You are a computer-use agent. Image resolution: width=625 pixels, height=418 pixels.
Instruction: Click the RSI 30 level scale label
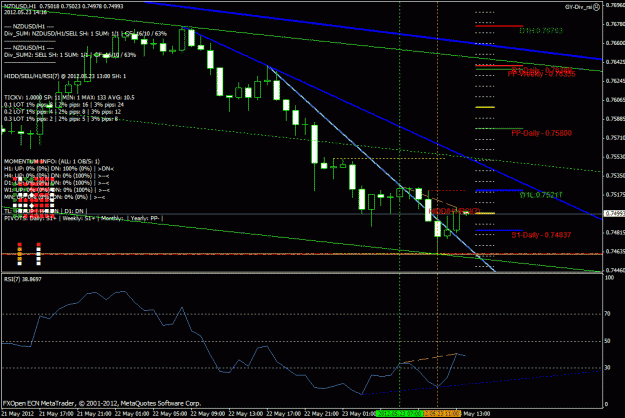pos(607,367)
